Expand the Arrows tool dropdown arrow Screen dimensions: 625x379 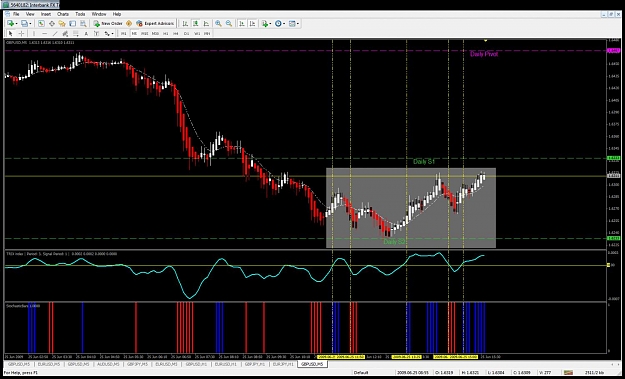[x=112, y=33]
